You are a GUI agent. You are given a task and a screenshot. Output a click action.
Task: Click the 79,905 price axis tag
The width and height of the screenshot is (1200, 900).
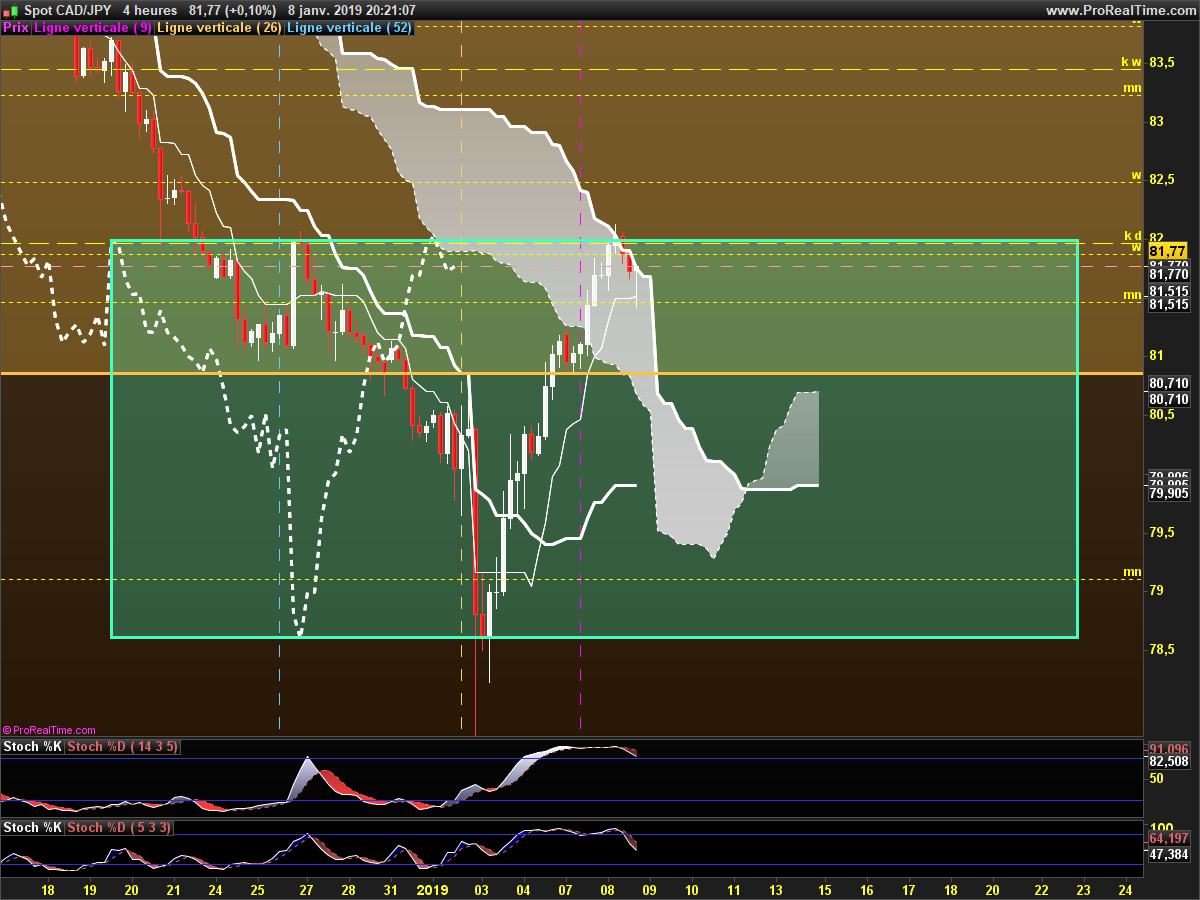(1169, 493)
